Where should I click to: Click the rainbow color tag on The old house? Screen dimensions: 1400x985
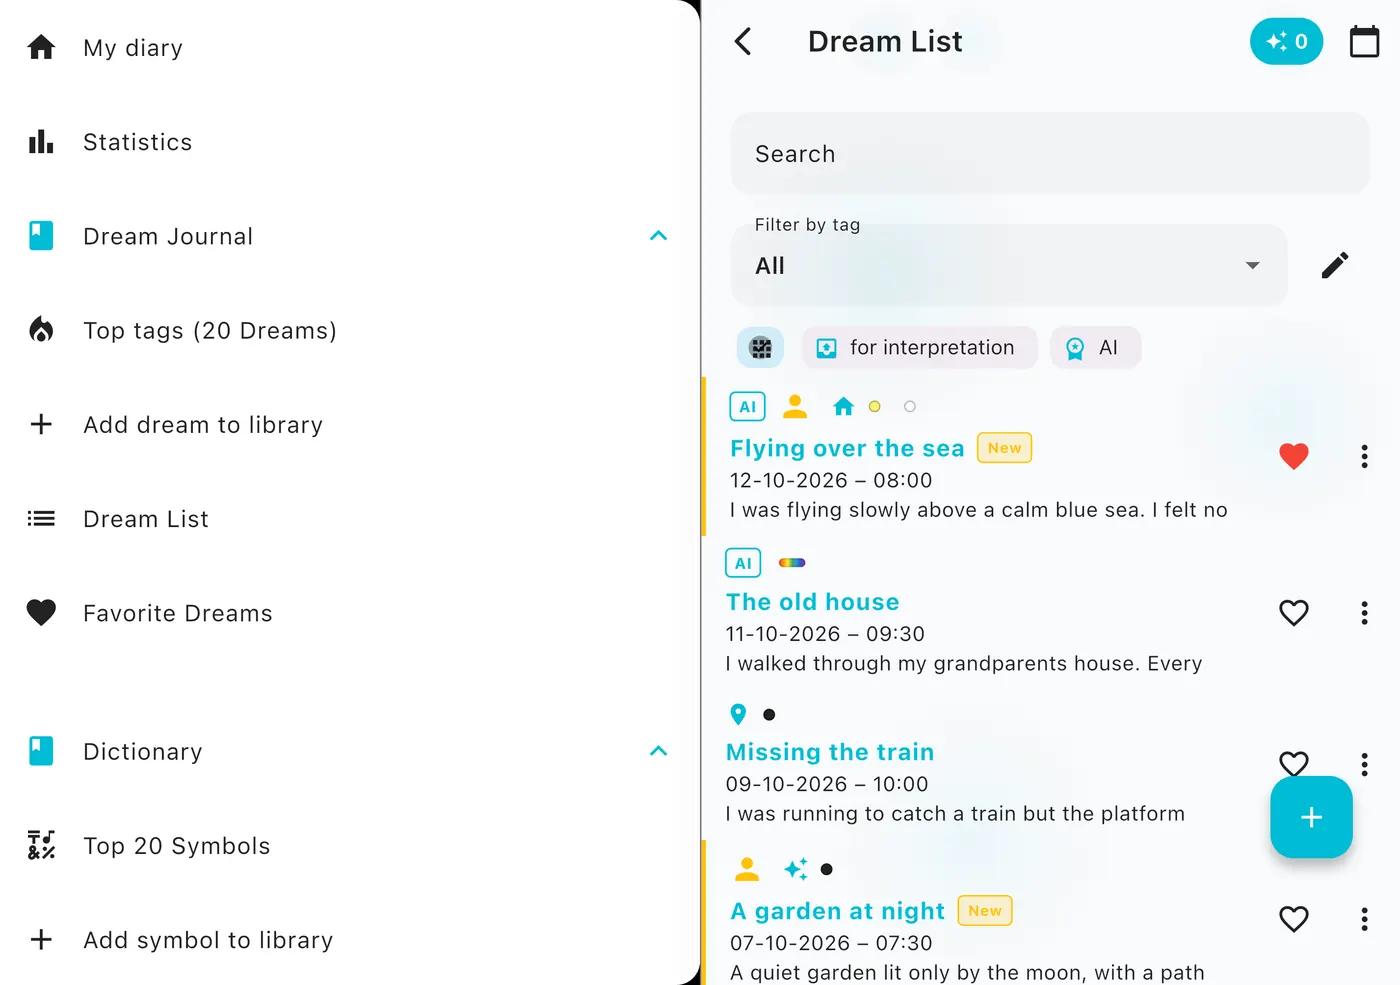792,563
